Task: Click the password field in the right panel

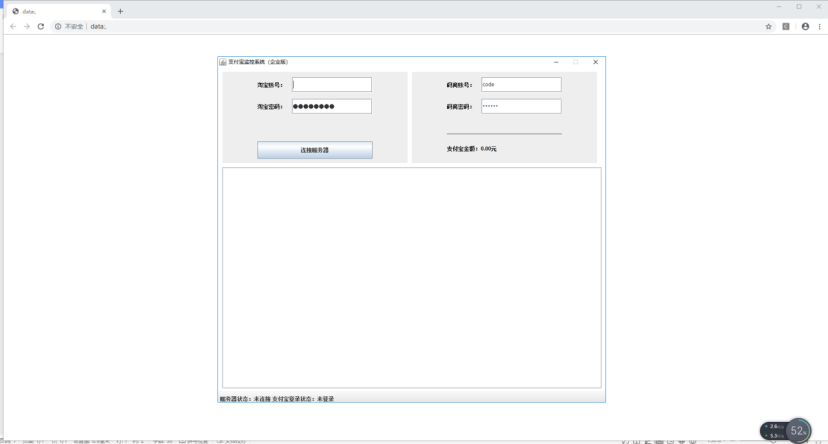Action: coord(521,106)
